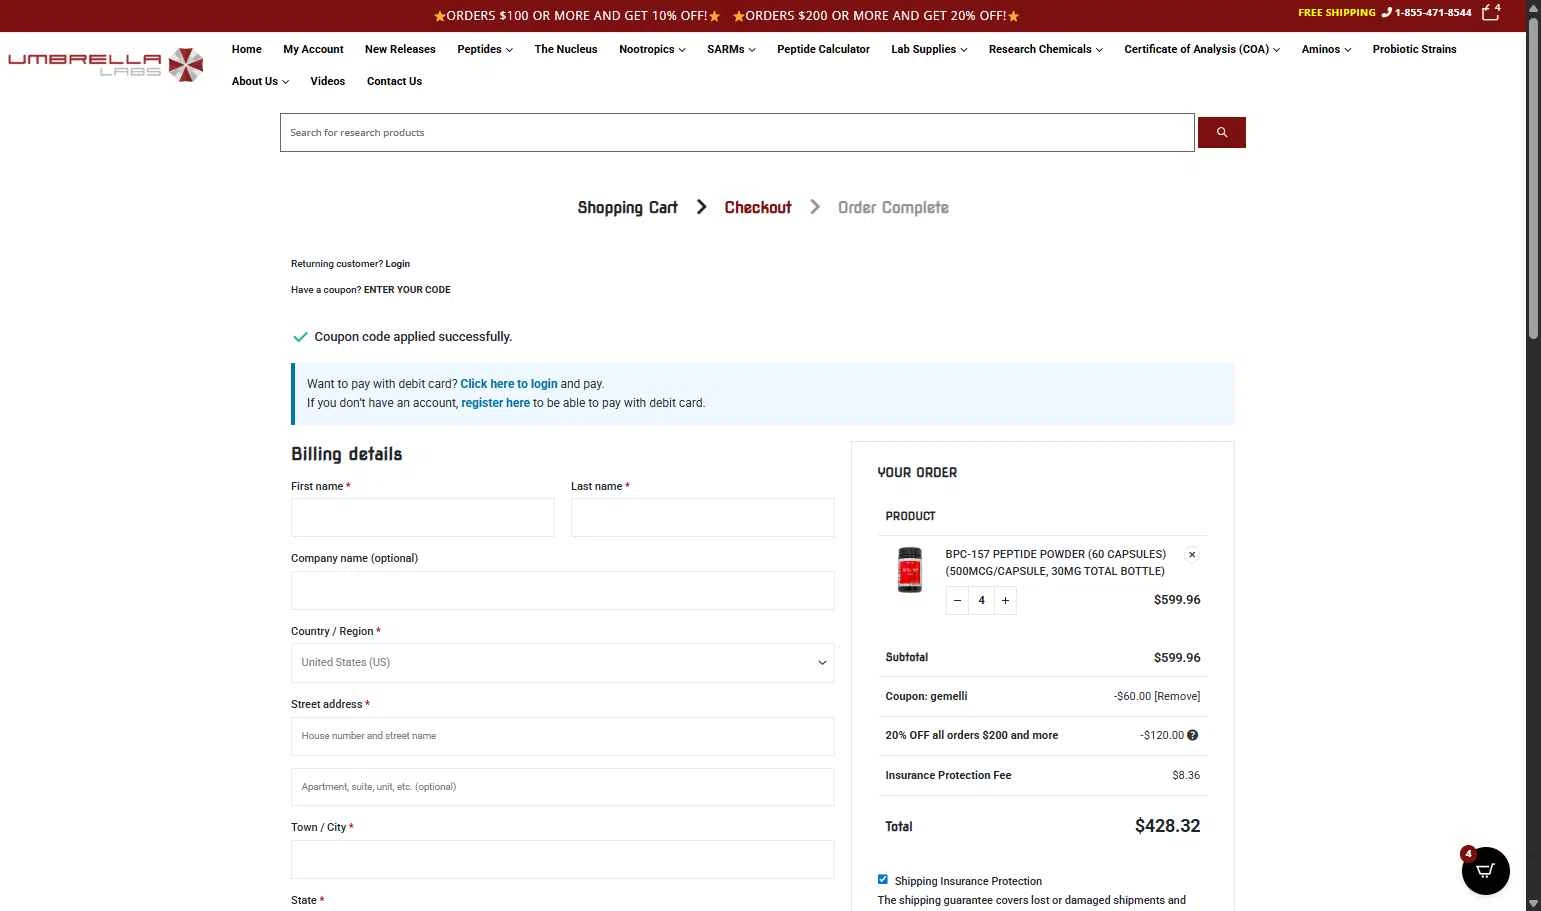
Task: Go back to Shopping Cart step
Action: [x=627, y=207]
